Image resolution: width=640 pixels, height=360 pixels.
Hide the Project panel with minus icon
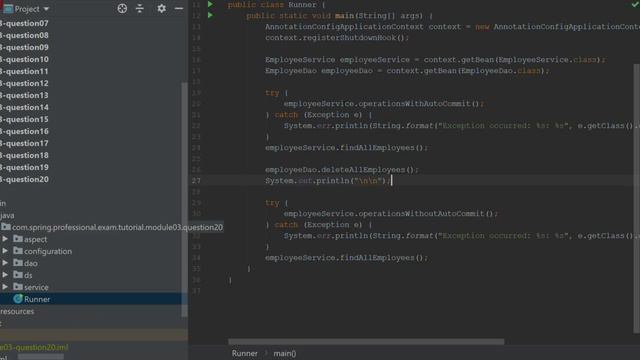pos(179,9)
